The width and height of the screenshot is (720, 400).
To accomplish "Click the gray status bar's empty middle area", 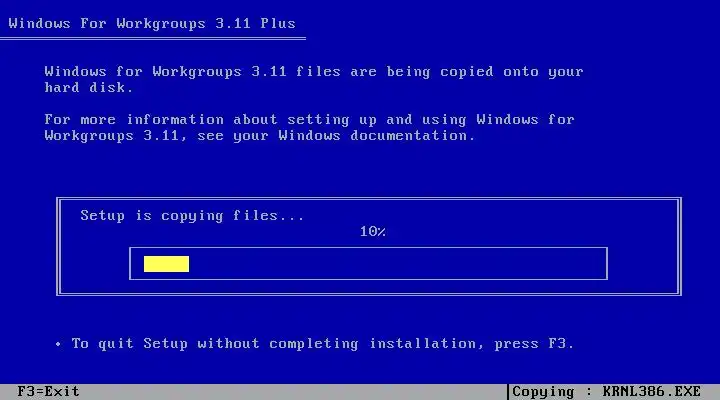I will click(x=293, y=392).
